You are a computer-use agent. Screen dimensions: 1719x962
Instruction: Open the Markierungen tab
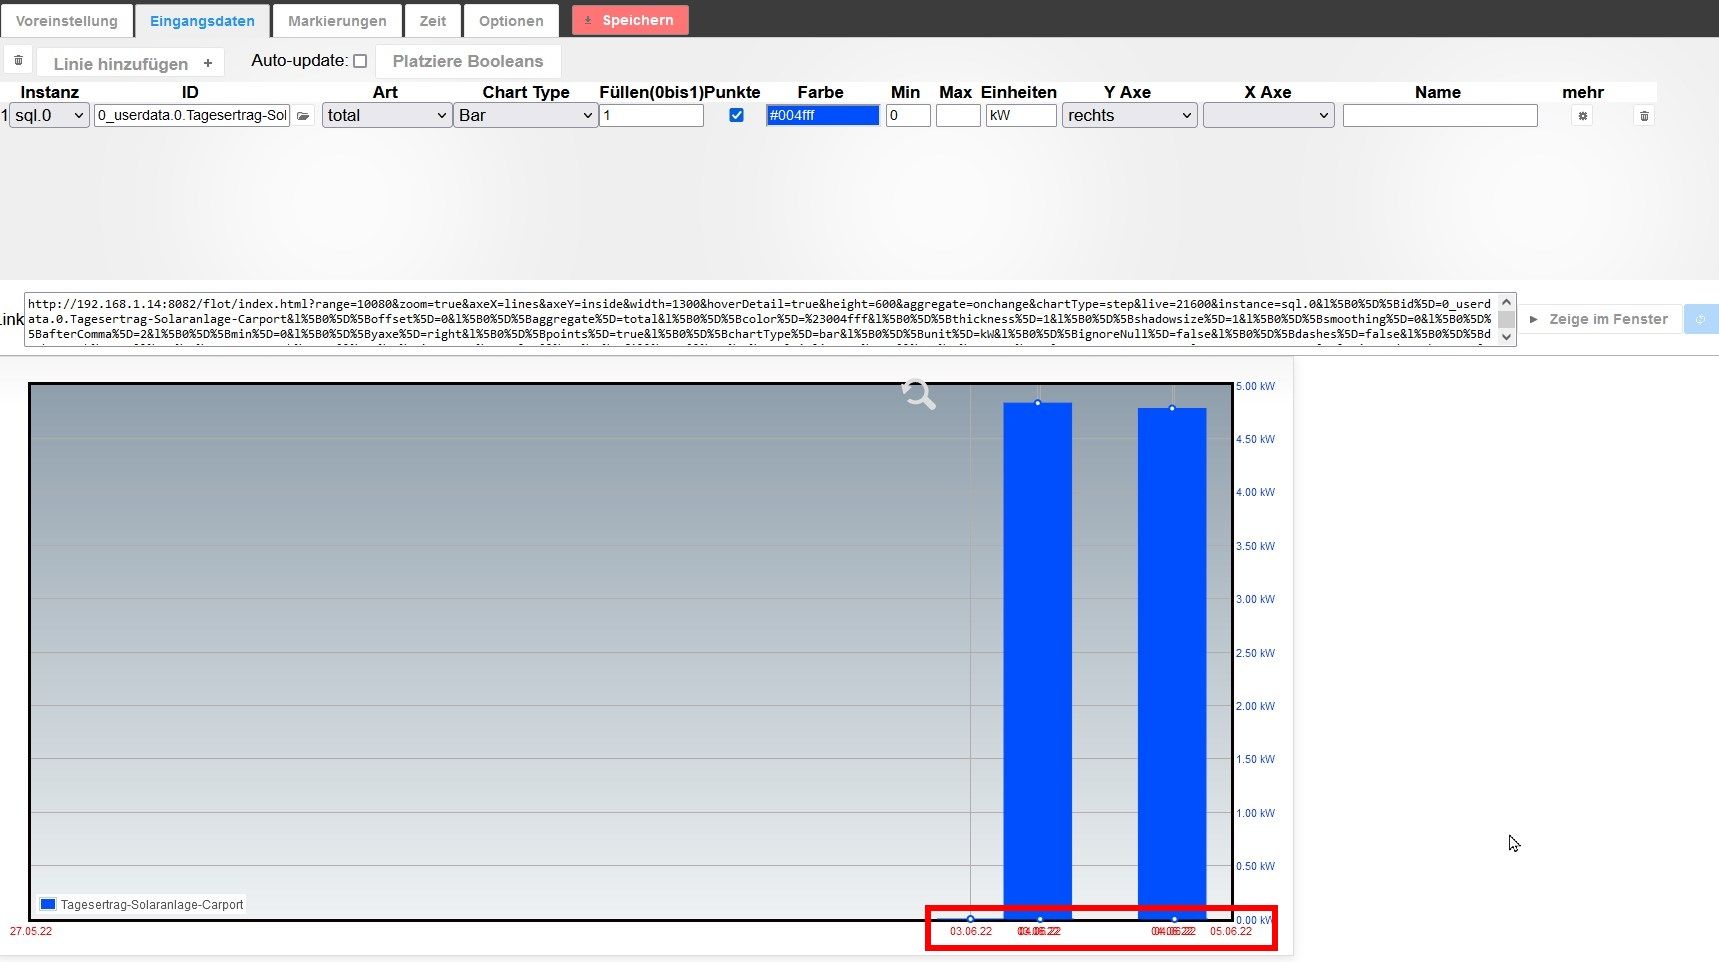(337, 20)
